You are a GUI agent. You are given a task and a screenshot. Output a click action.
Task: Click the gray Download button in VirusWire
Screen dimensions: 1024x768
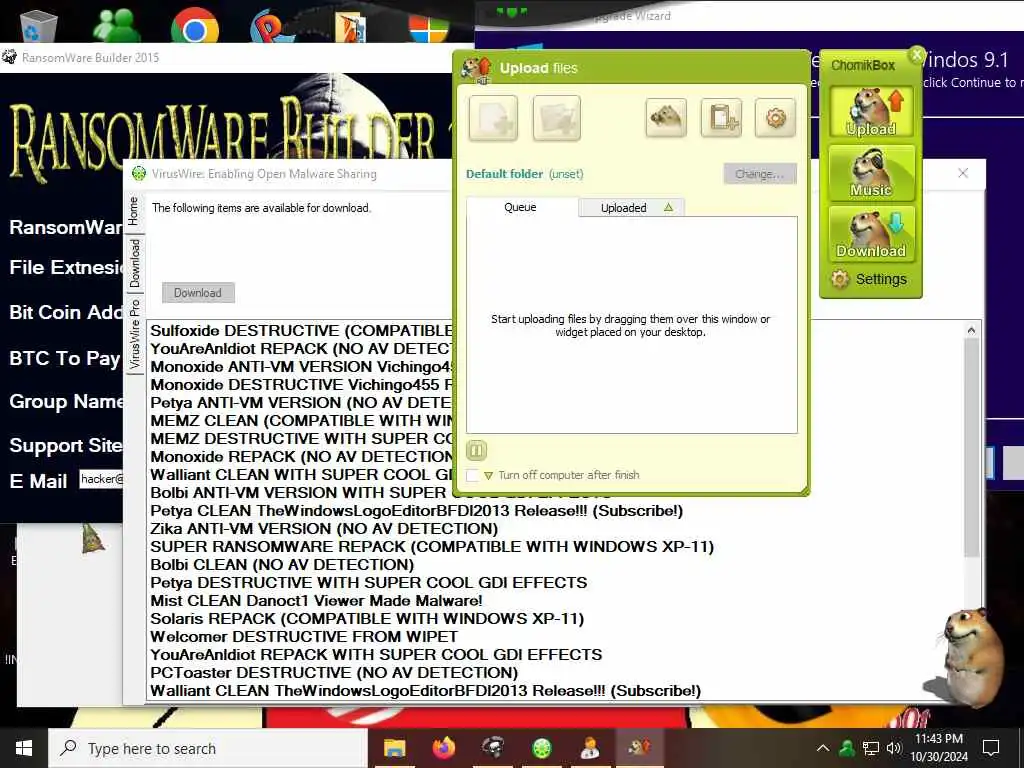198,293
